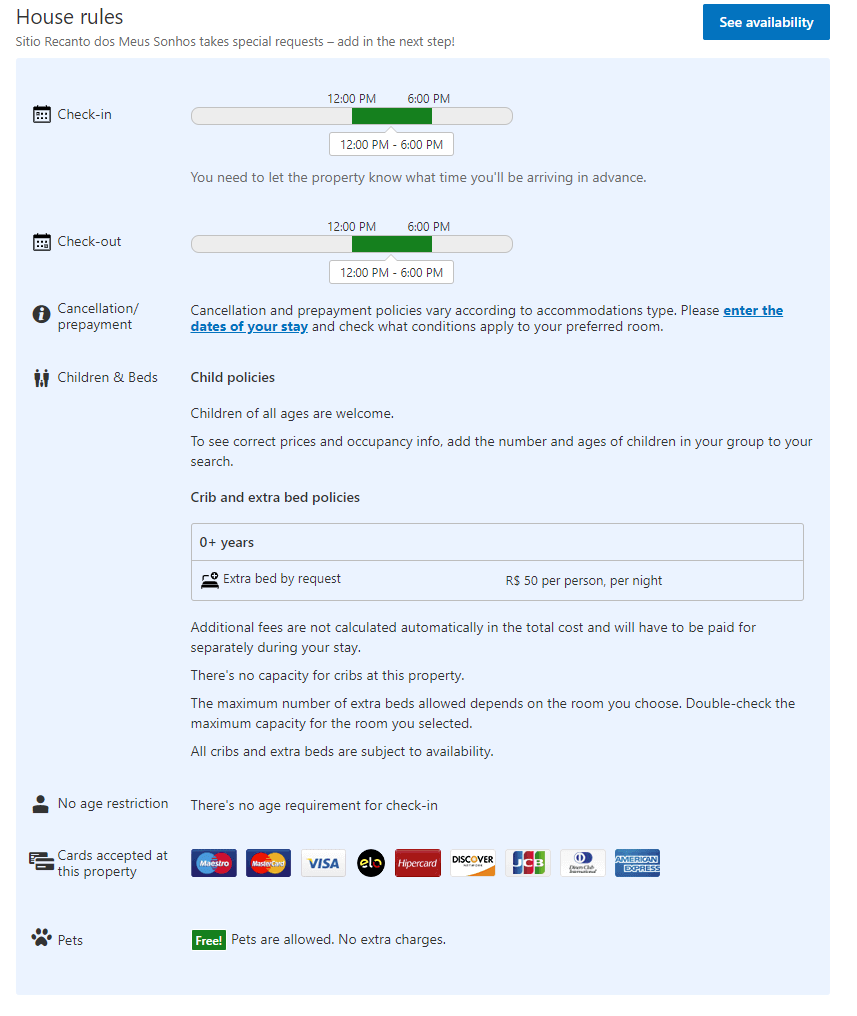This screenshot has height=1016, width=857.
Task: Click the green Check-in time bar
Action: click(392, 116)
